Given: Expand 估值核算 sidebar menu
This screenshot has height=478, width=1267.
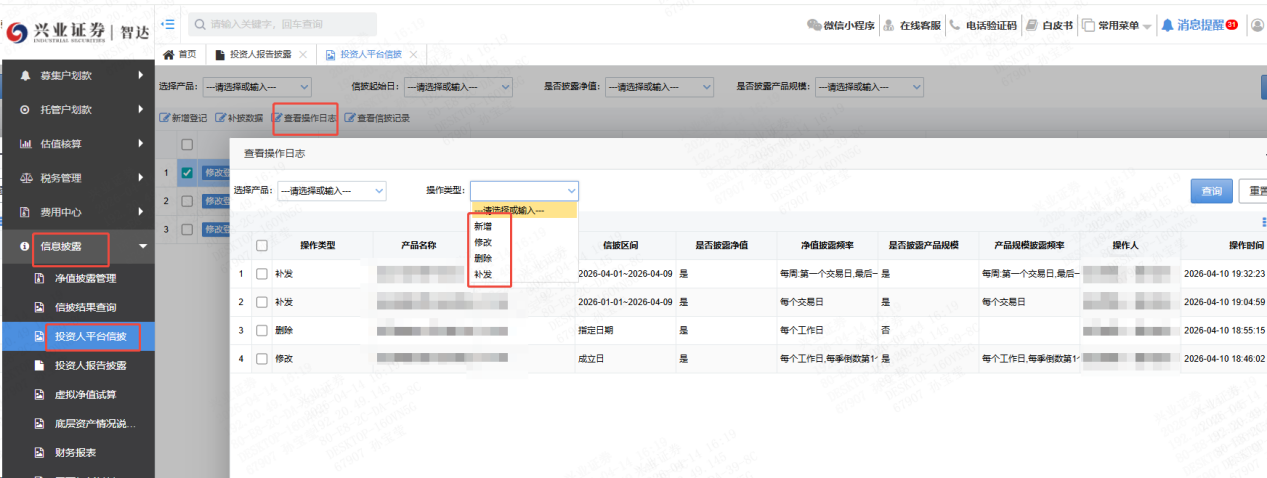Looking at the screenshot, I should click(77, 144).
